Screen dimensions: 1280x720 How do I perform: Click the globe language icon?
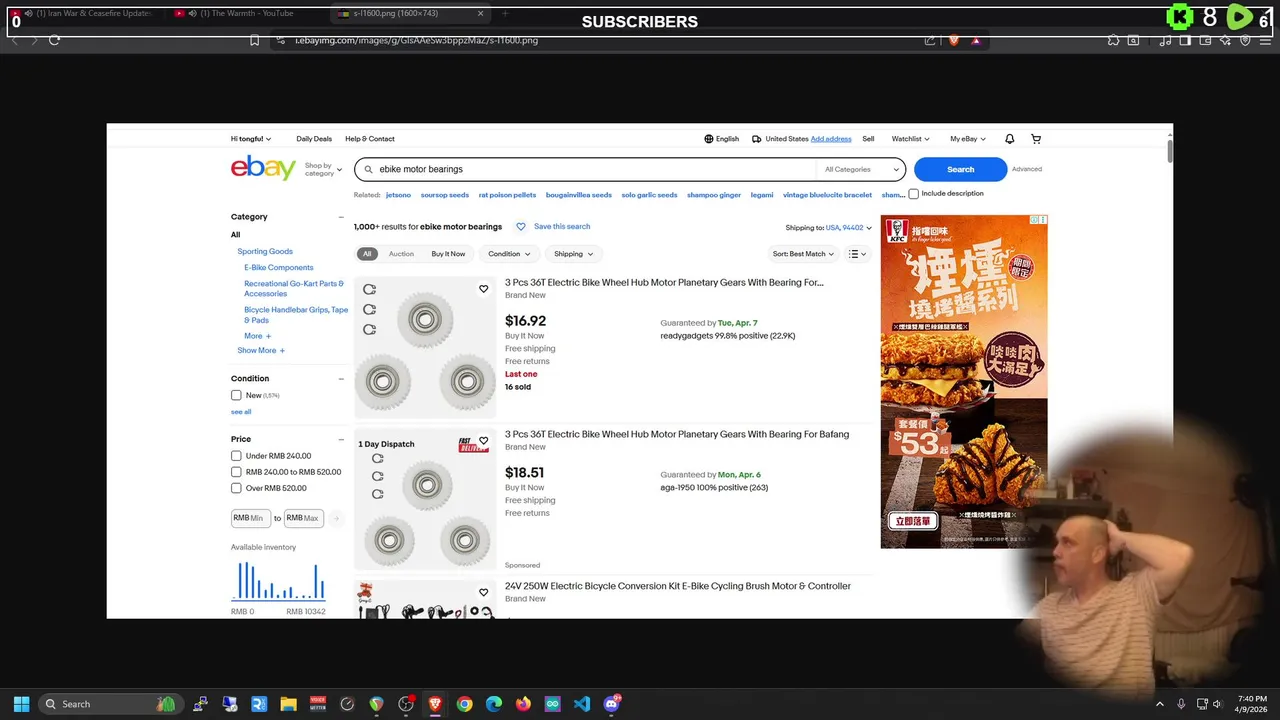709,139
